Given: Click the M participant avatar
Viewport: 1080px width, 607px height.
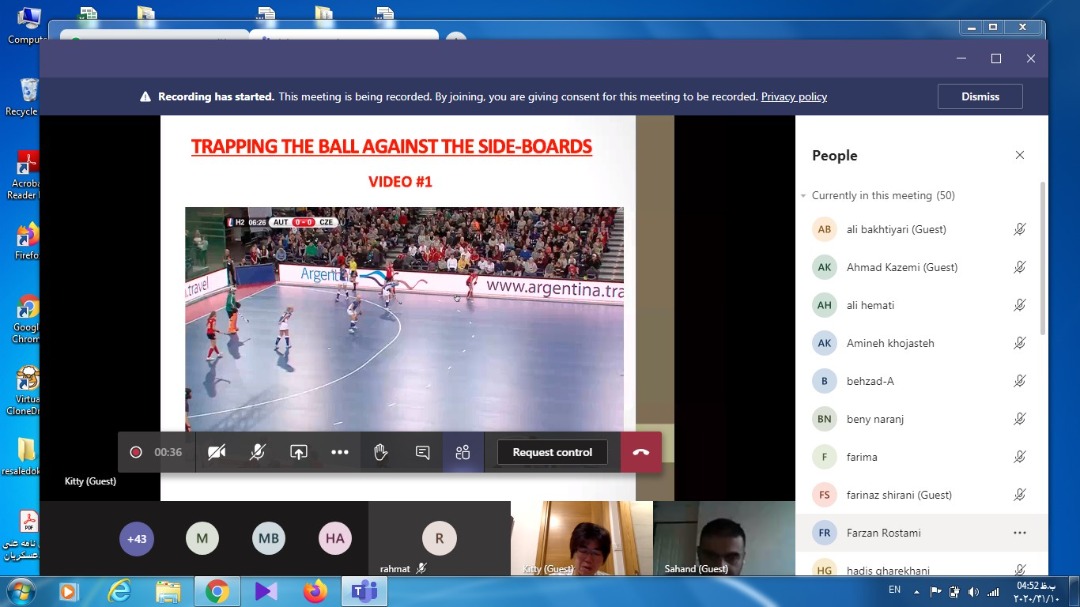Looking at the screenshot, I should tap(202, 539).
